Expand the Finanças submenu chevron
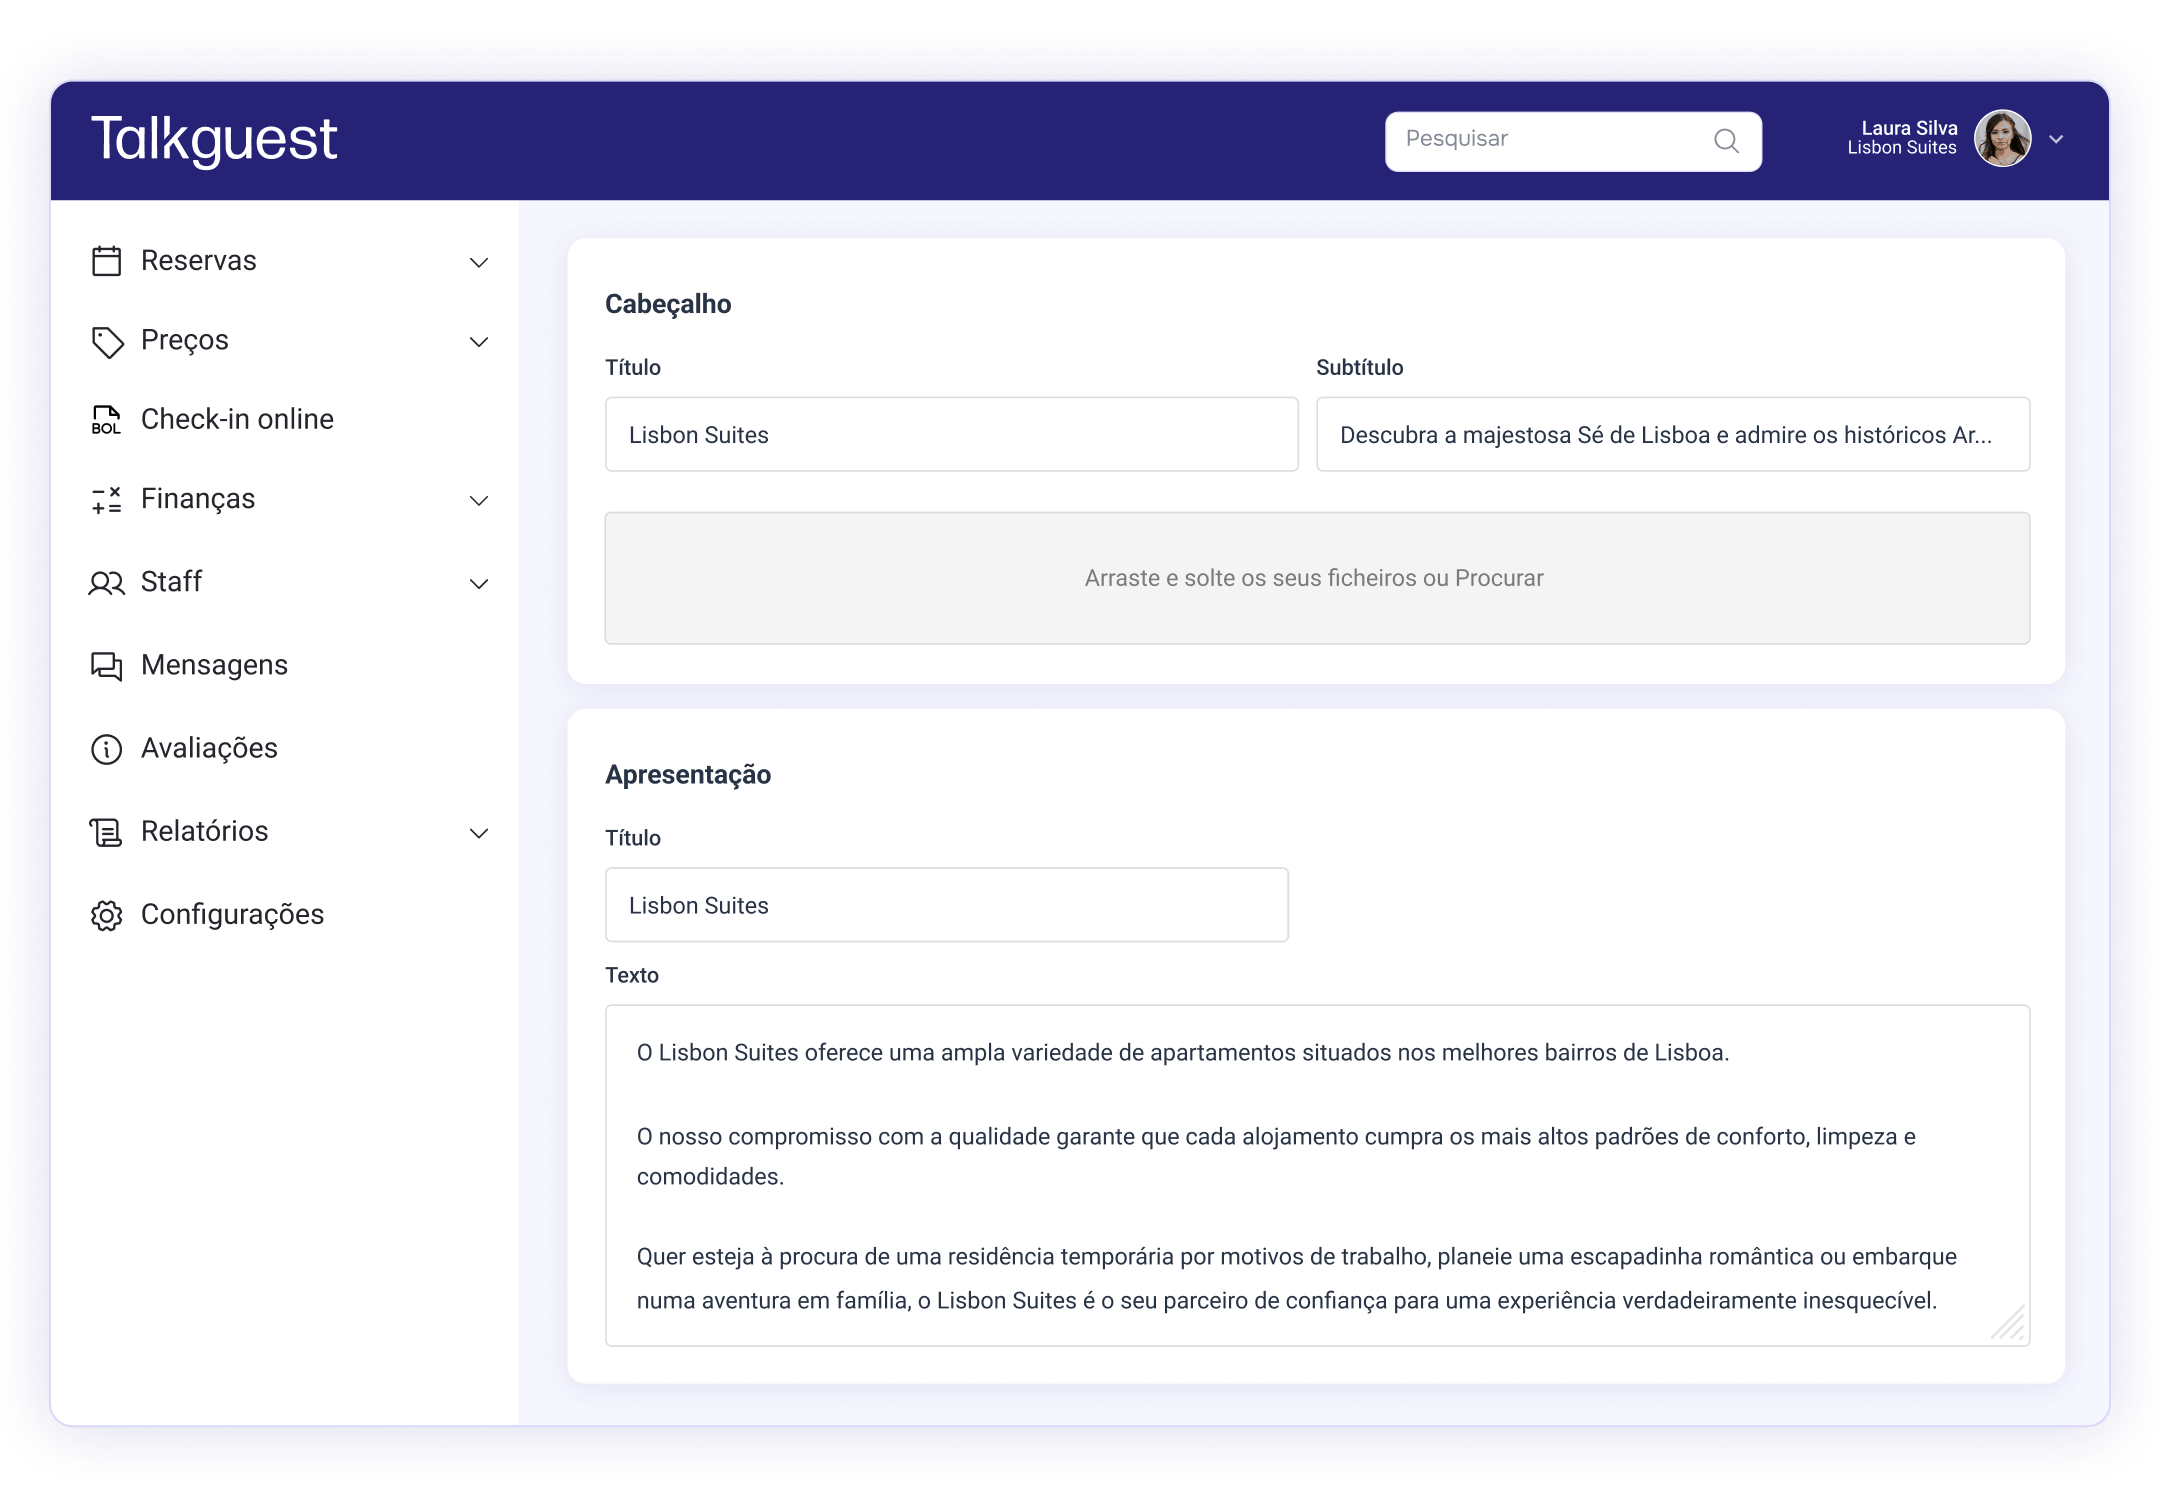Image resolution: width=2160 pixels, height=1508 pixels. pos(479,501)
